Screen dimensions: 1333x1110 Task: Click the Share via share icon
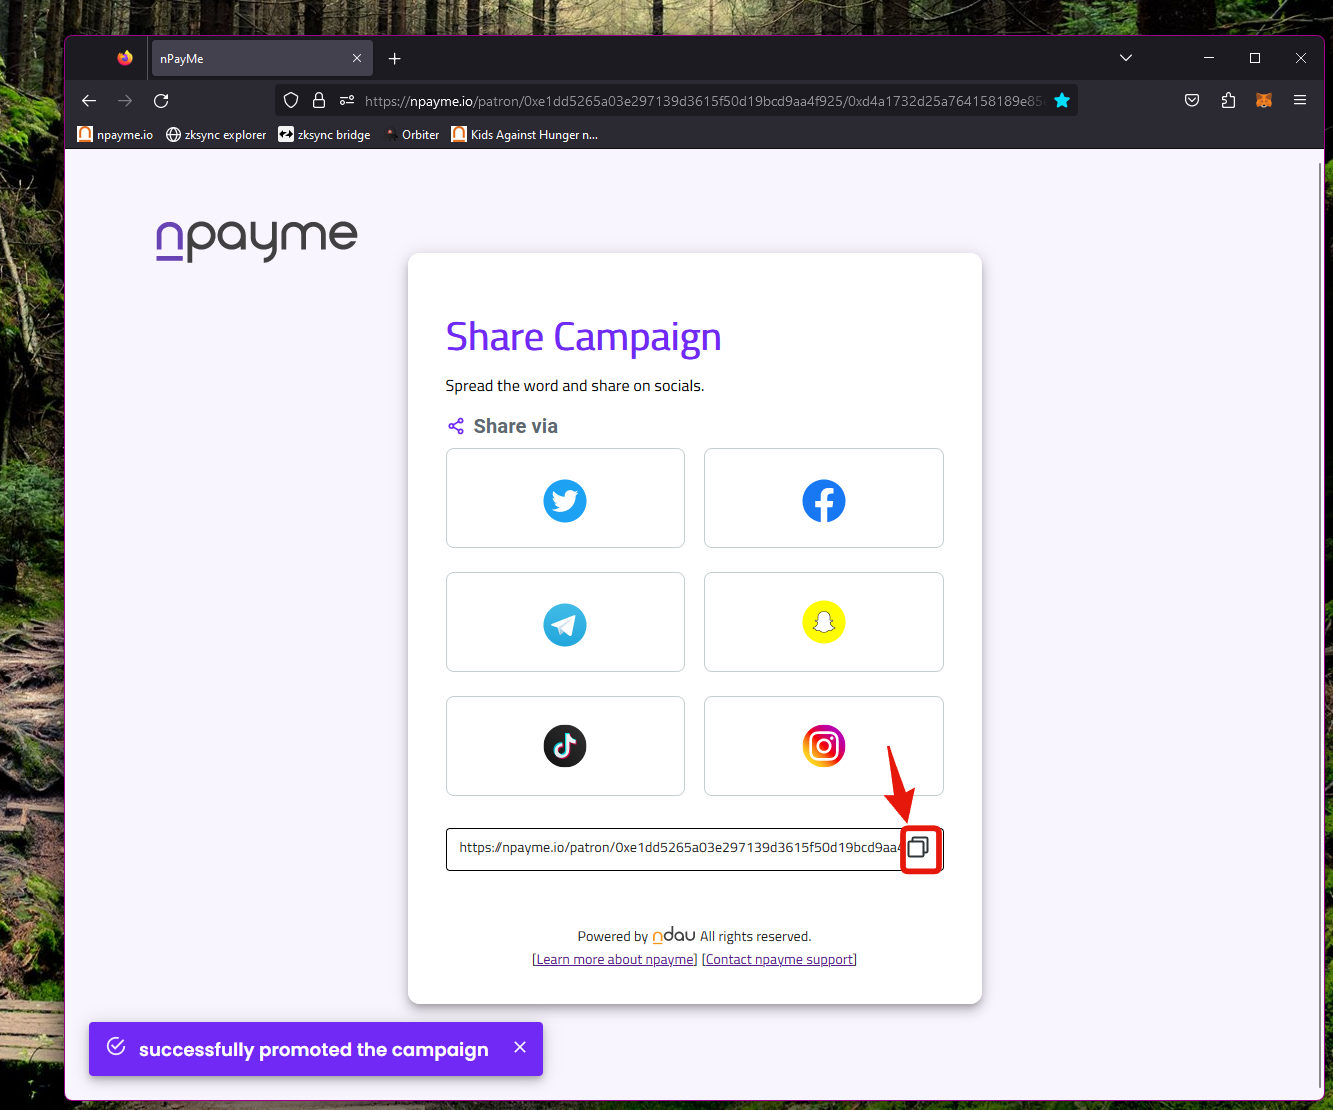[x=456, y=426]
